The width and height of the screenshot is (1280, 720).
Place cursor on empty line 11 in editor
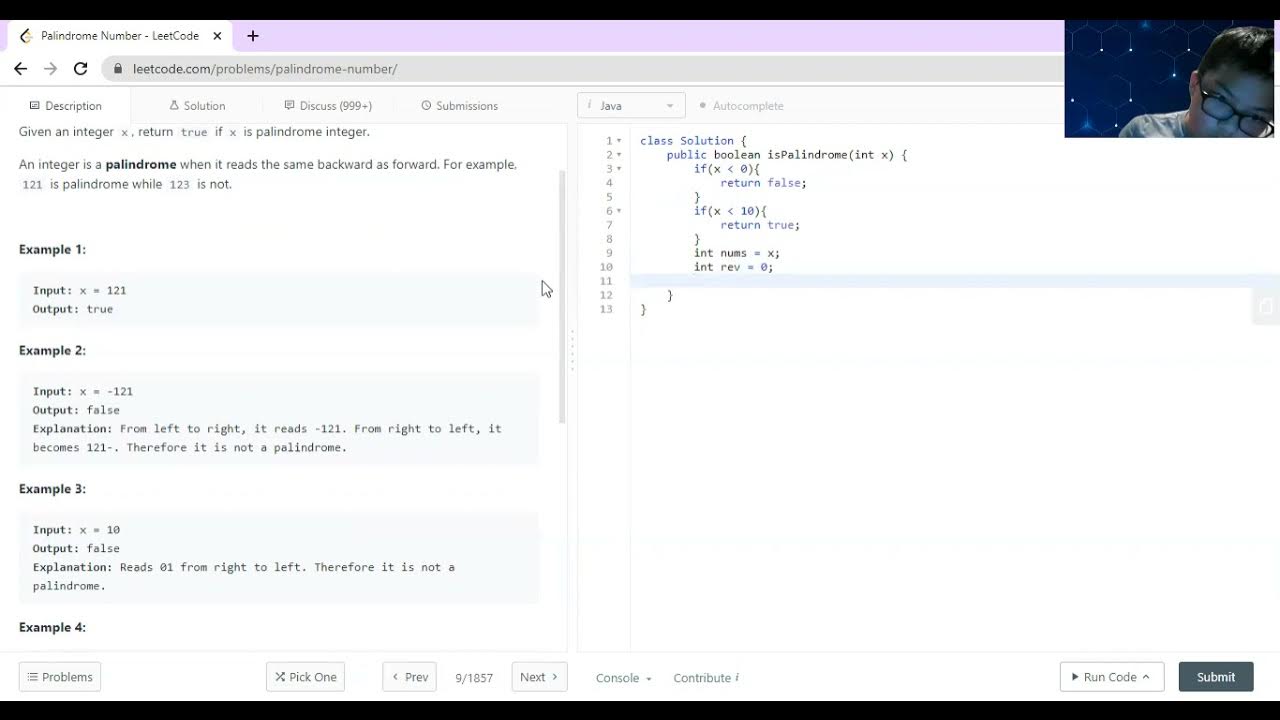[x=955, y=281]
